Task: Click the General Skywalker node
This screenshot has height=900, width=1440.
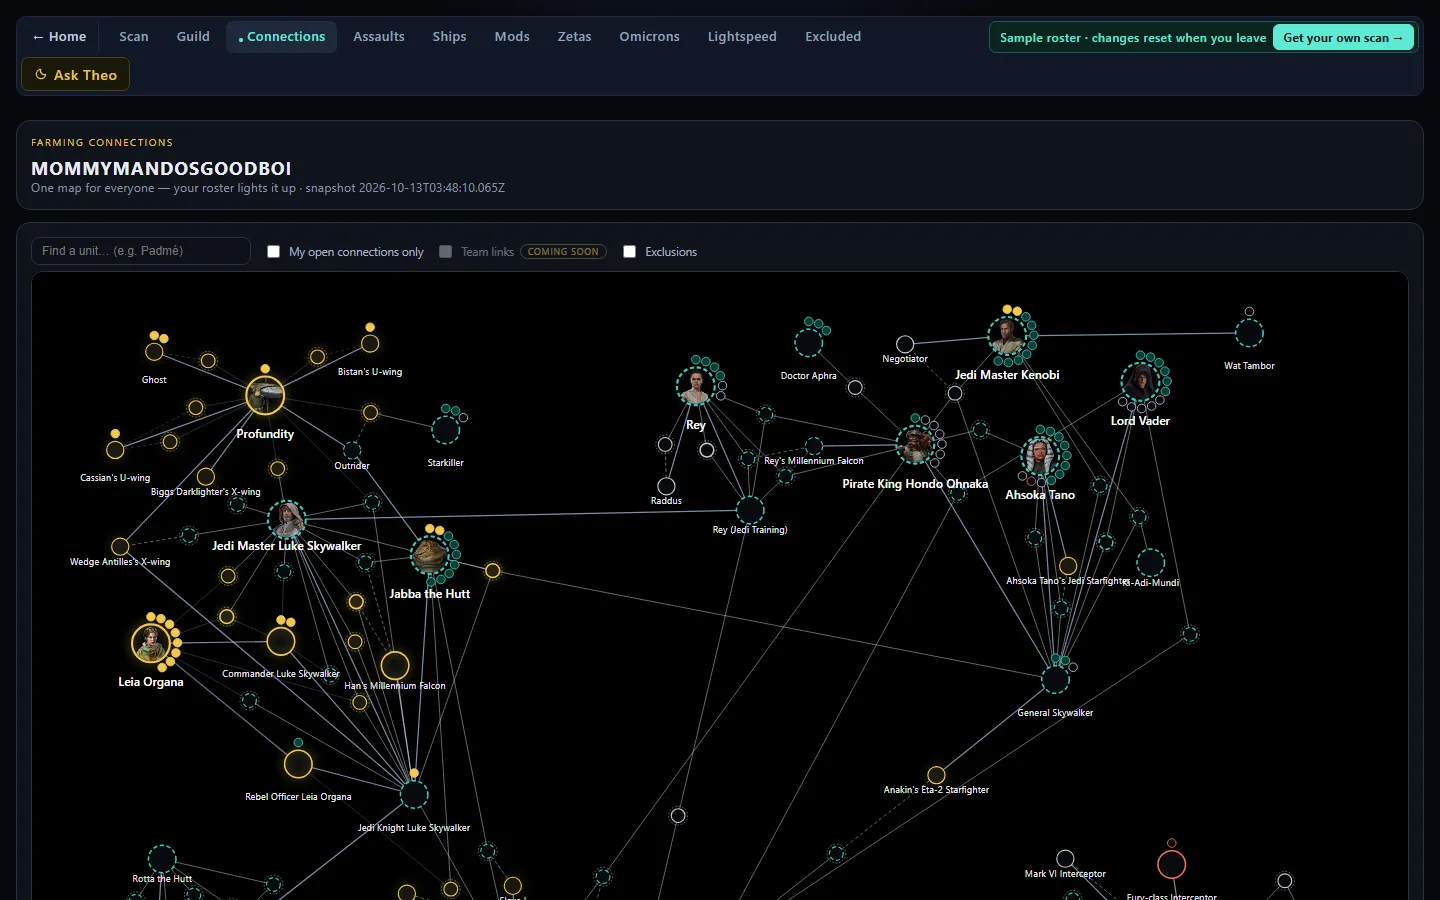Action: pos(1055,680)
